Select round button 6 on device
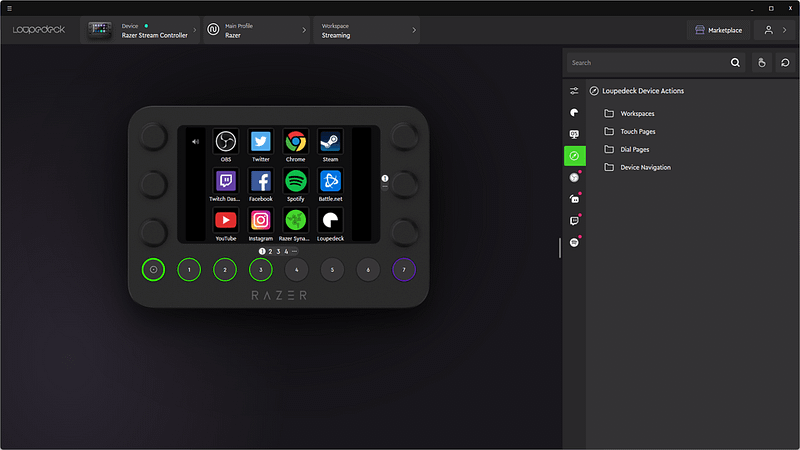The height and width of the screenshot is (450, 800). click(x=368, y=269)
